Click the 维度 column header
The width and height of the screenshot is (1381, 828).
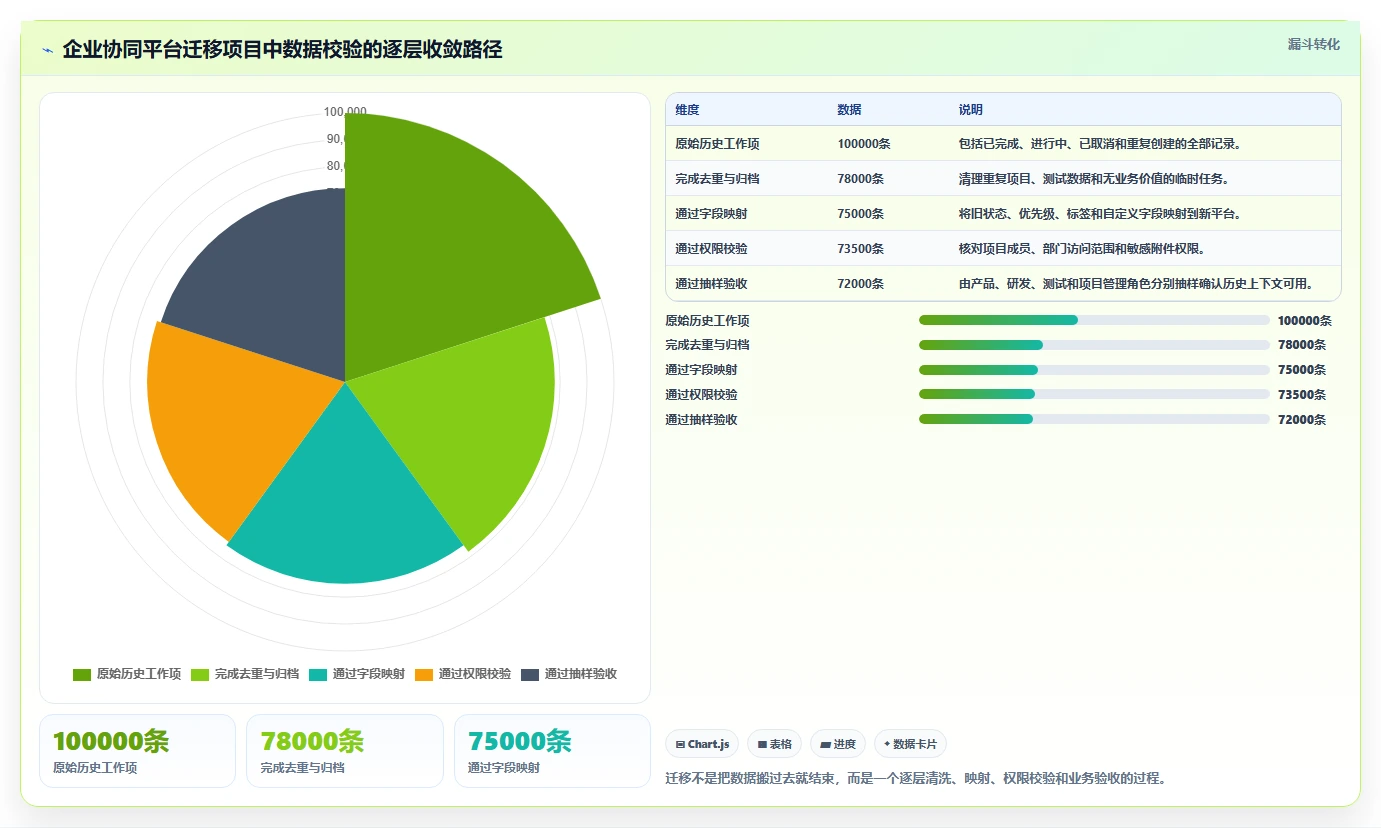click(x=687, y=110)
